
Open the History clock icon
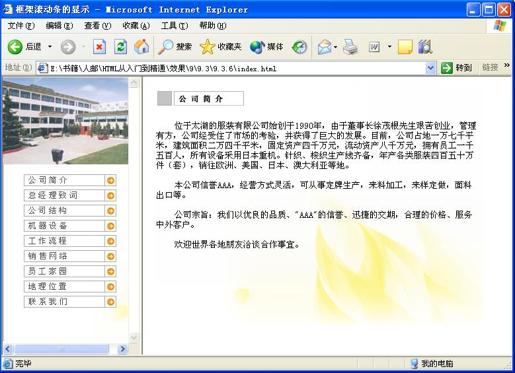click(x=299, y=47)
